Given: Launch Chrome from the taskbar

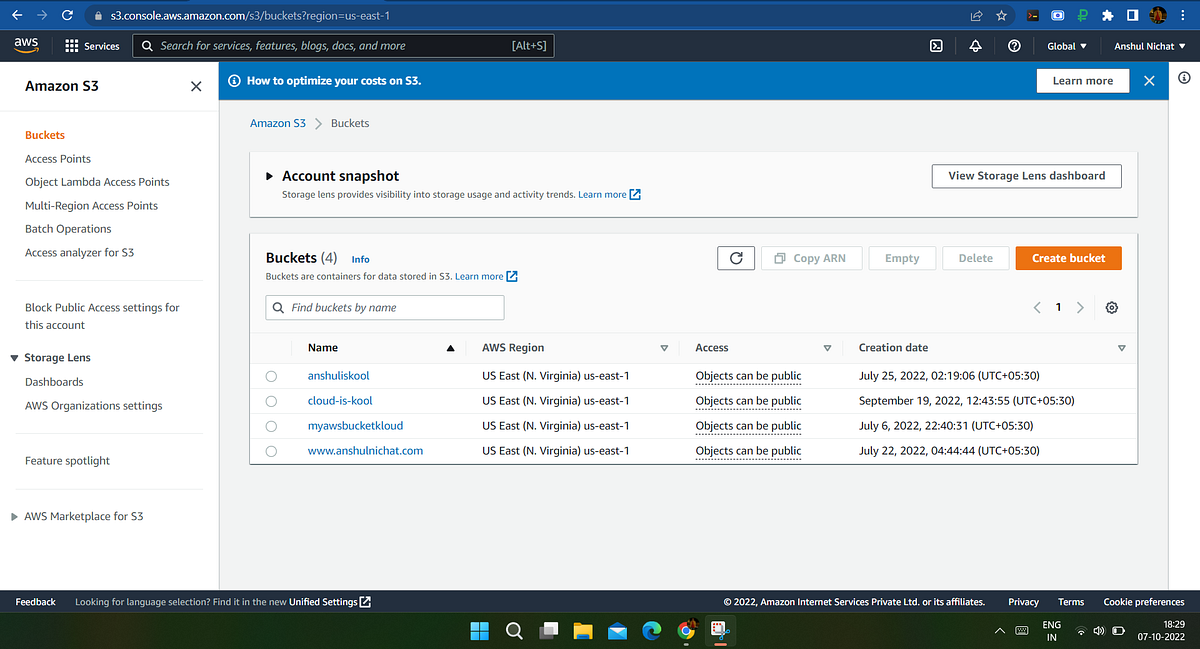Looking at the screenshot, I should pos(686,630).
